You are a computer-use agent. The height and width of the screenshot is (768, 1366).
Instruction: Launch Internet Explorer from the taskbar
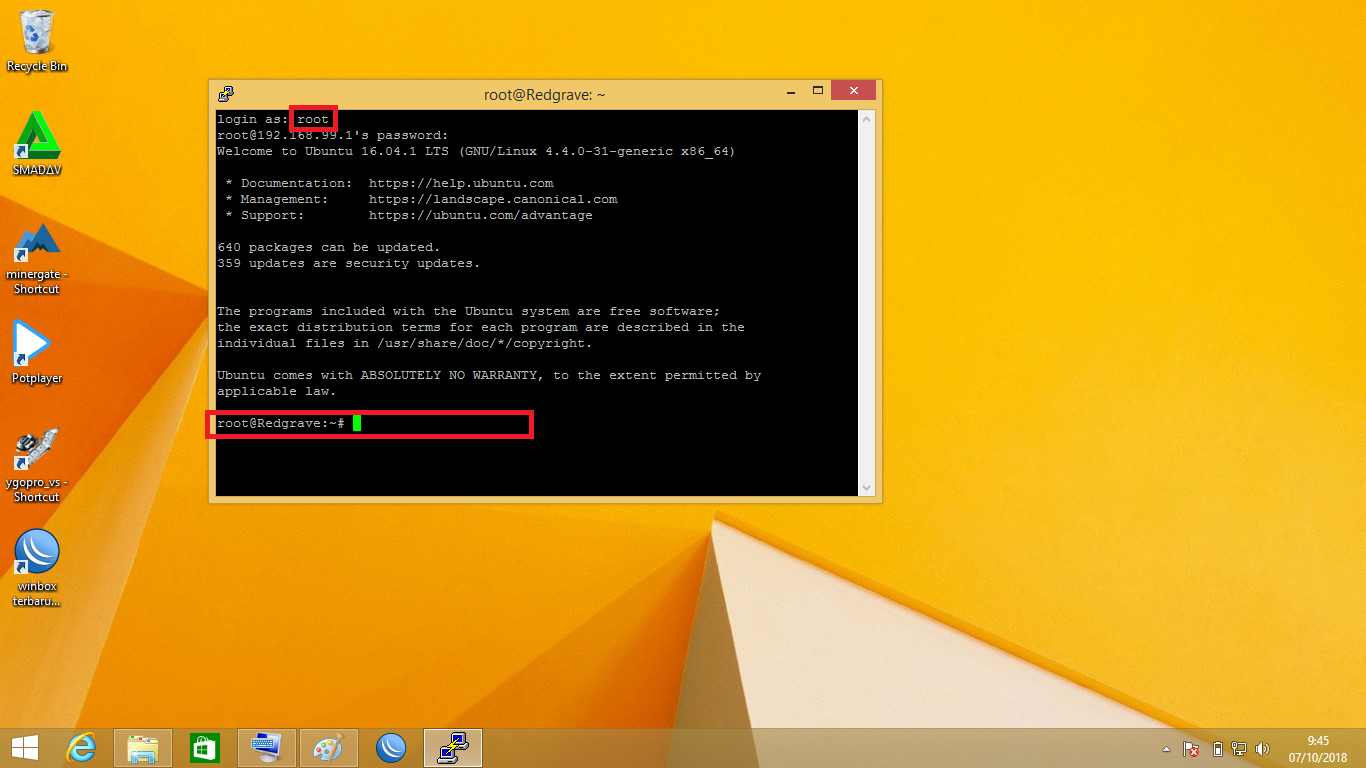(x=80, y=747)
